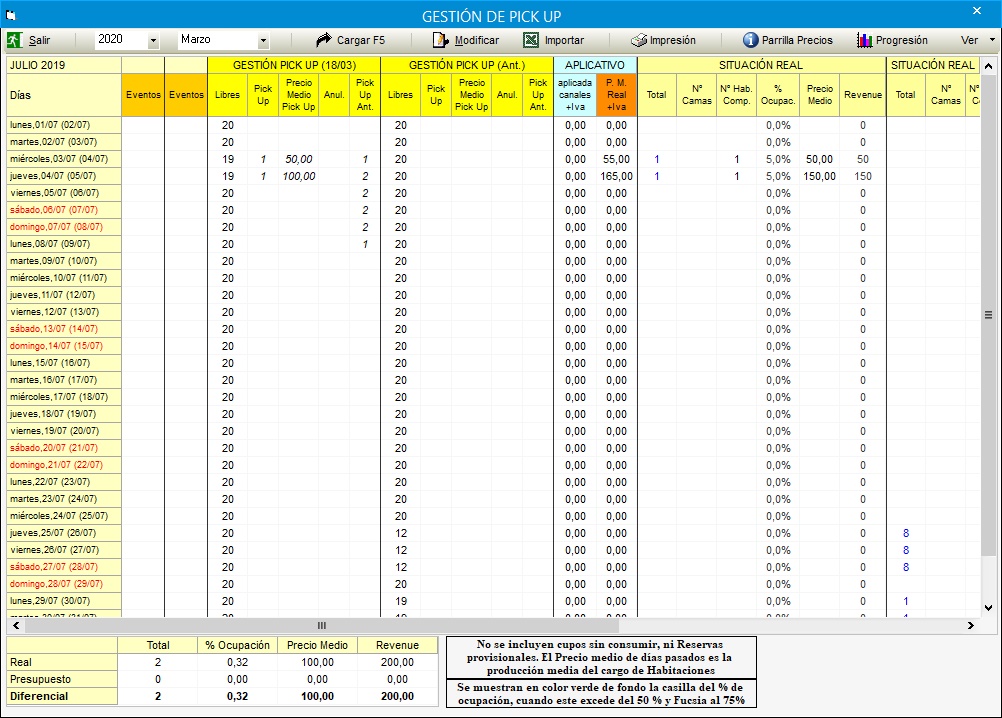Viewport: 1002px width, 718px height.
Task: Expand the Ver dropdown arrow
Action: (x=992, y=40)
